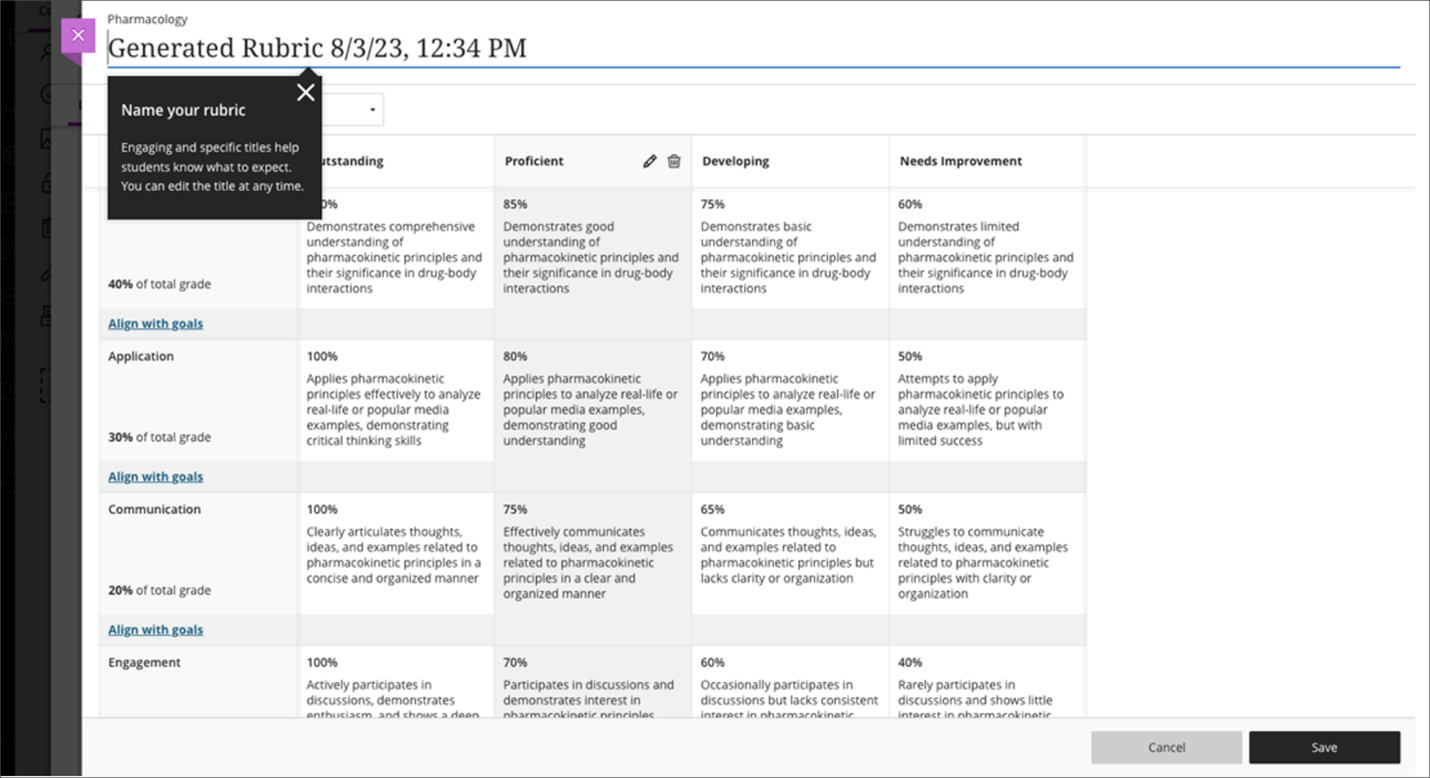Close the rubric panel with the purple X

pyautogui.click(x=78, y=36)
